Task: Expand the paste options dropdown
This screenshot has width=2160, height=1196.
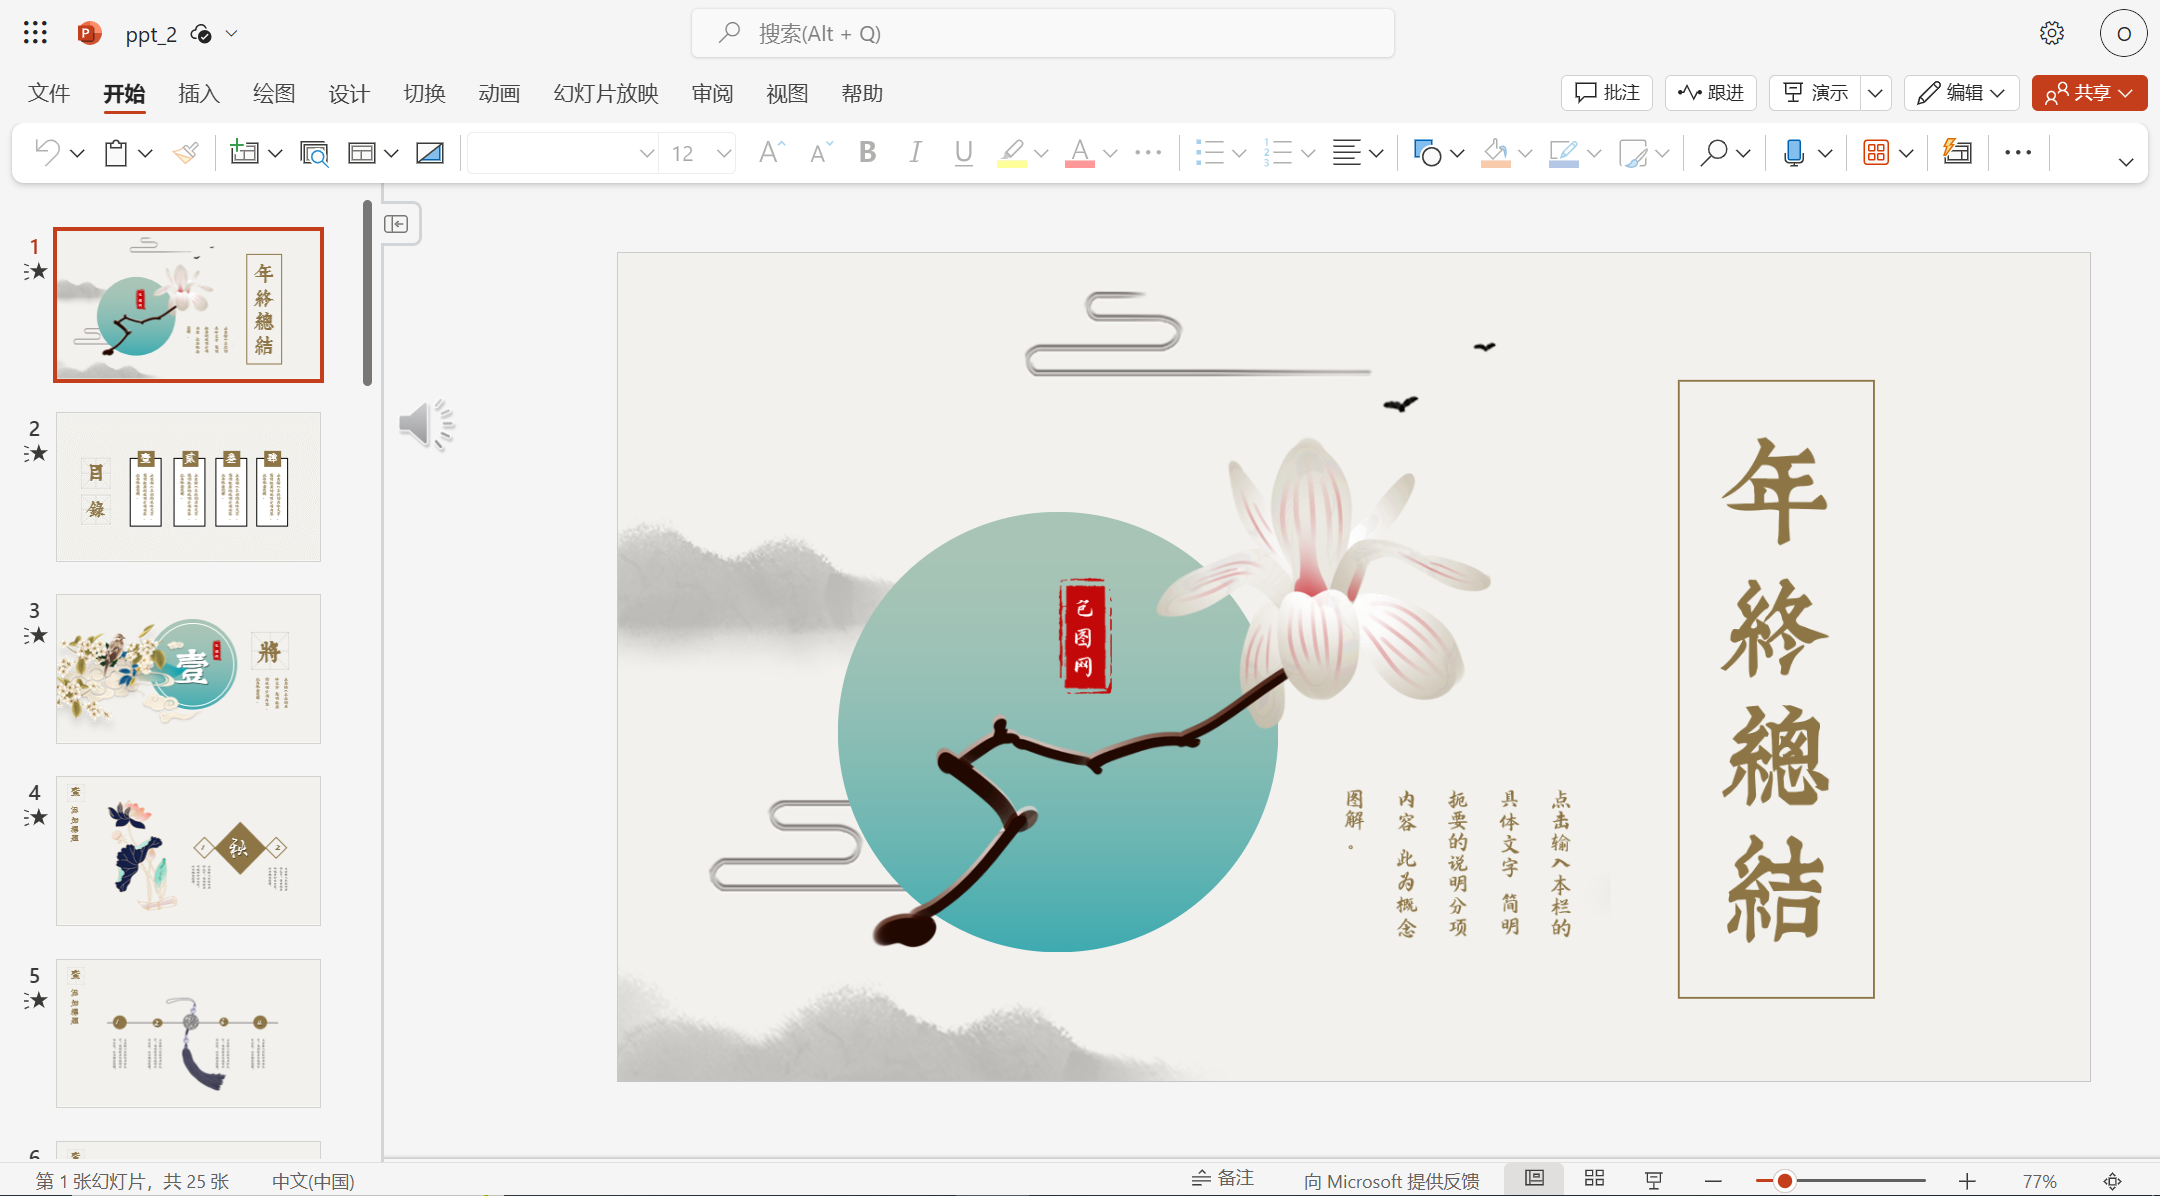Action: click(145, 153)
